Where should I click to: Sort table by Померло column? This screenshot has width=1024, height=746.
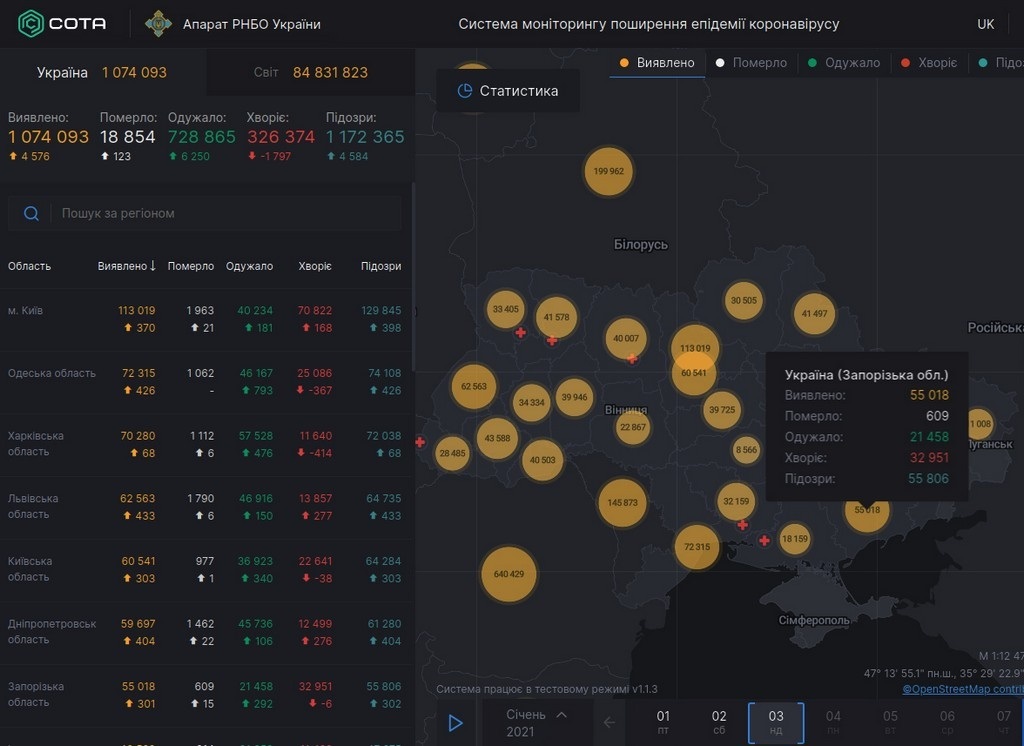[191, 266]
